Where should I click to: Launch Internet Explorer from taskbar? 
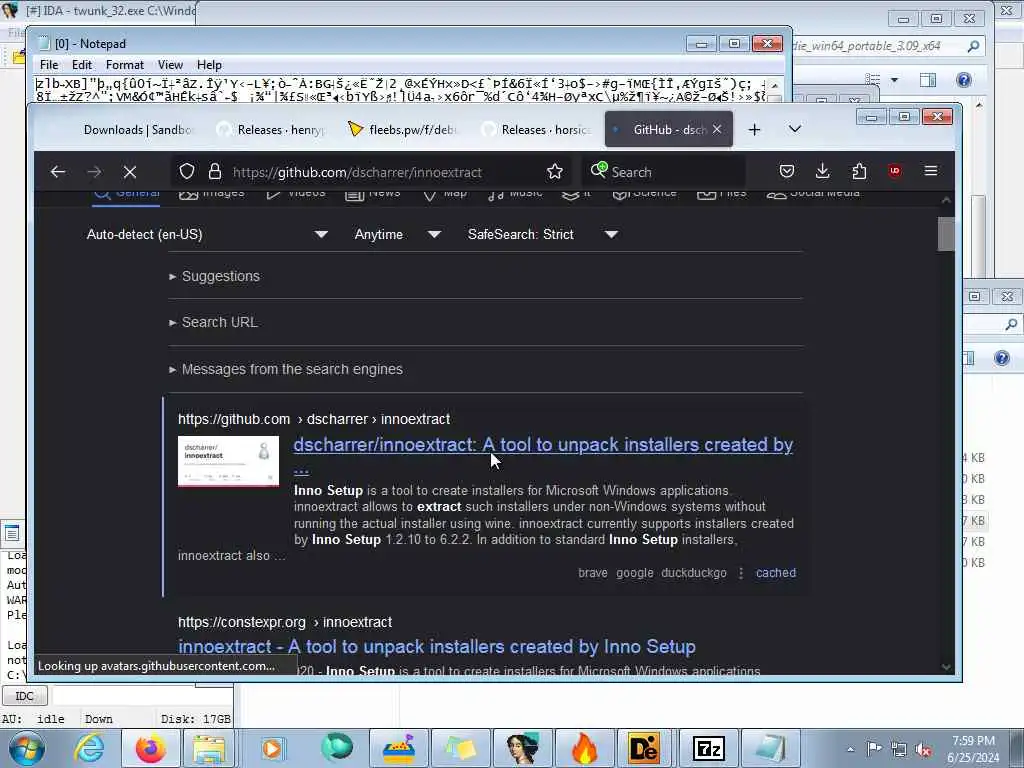tap(89, 748)
